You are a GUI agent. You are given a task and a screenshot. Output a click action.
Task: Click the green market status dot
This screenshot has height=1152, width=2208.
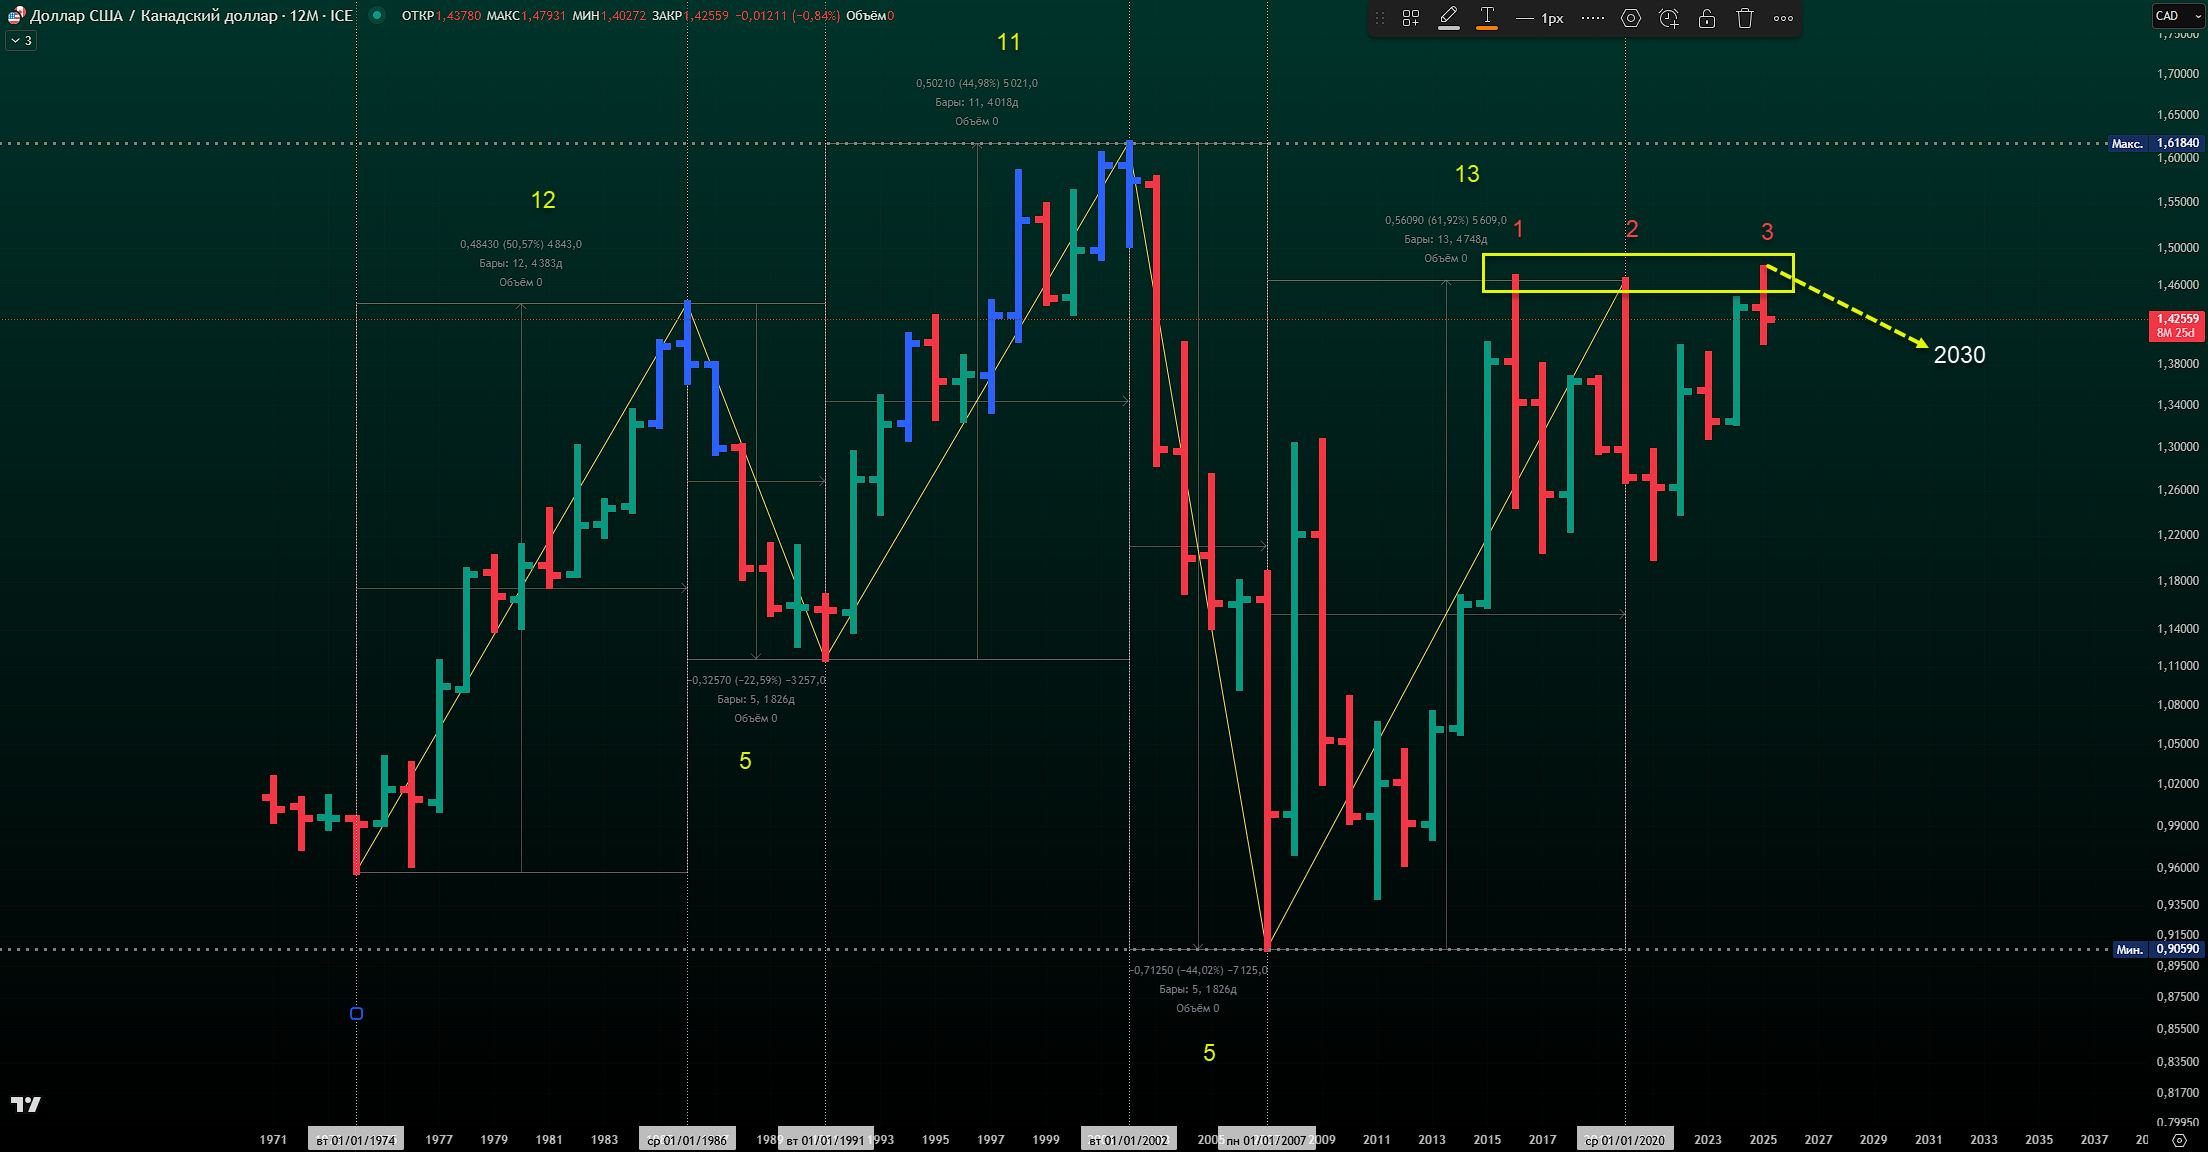377,15
